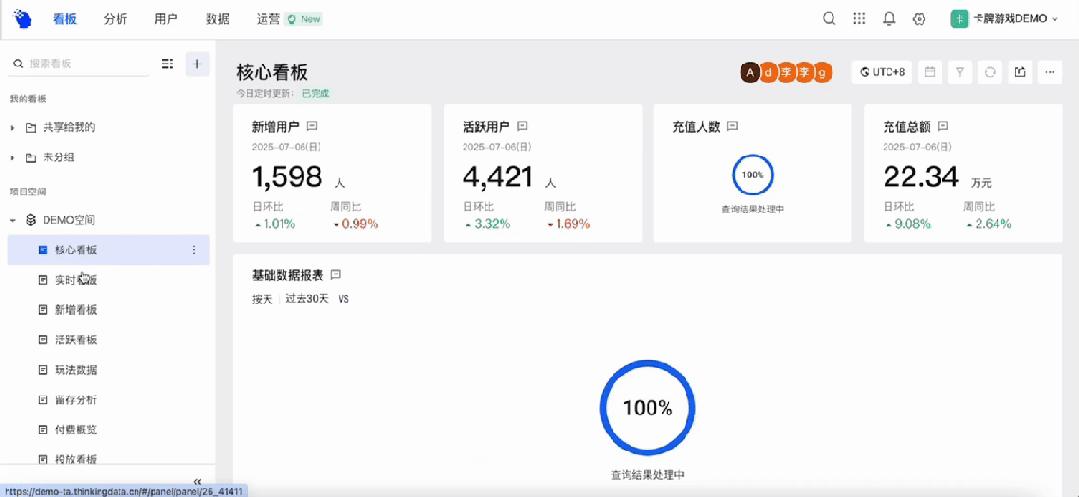The height and width of the screenshot is (497, 1079).
Task: Open the dashboard filter funnel icon
Action: tap(960, 72)
